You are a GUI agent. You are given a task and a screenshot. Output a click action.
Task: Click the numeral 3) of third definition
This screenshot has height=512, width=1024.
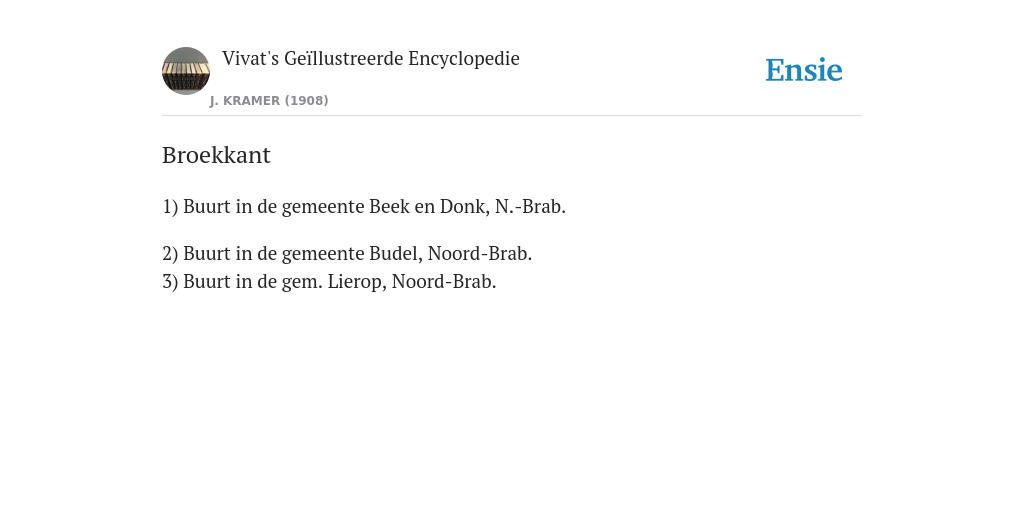(x=170, y=281)
